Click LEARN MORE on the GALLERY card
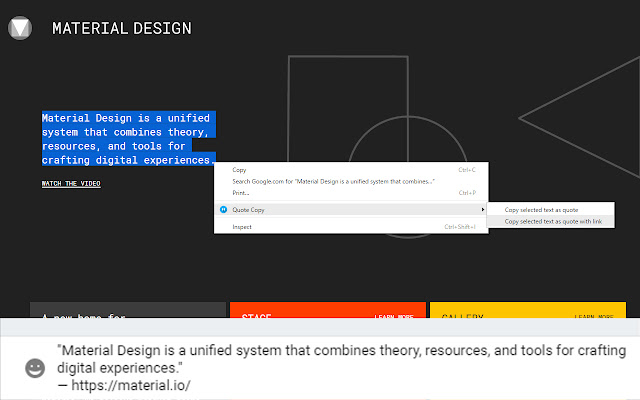640x400 pixels. coord(594,316)
